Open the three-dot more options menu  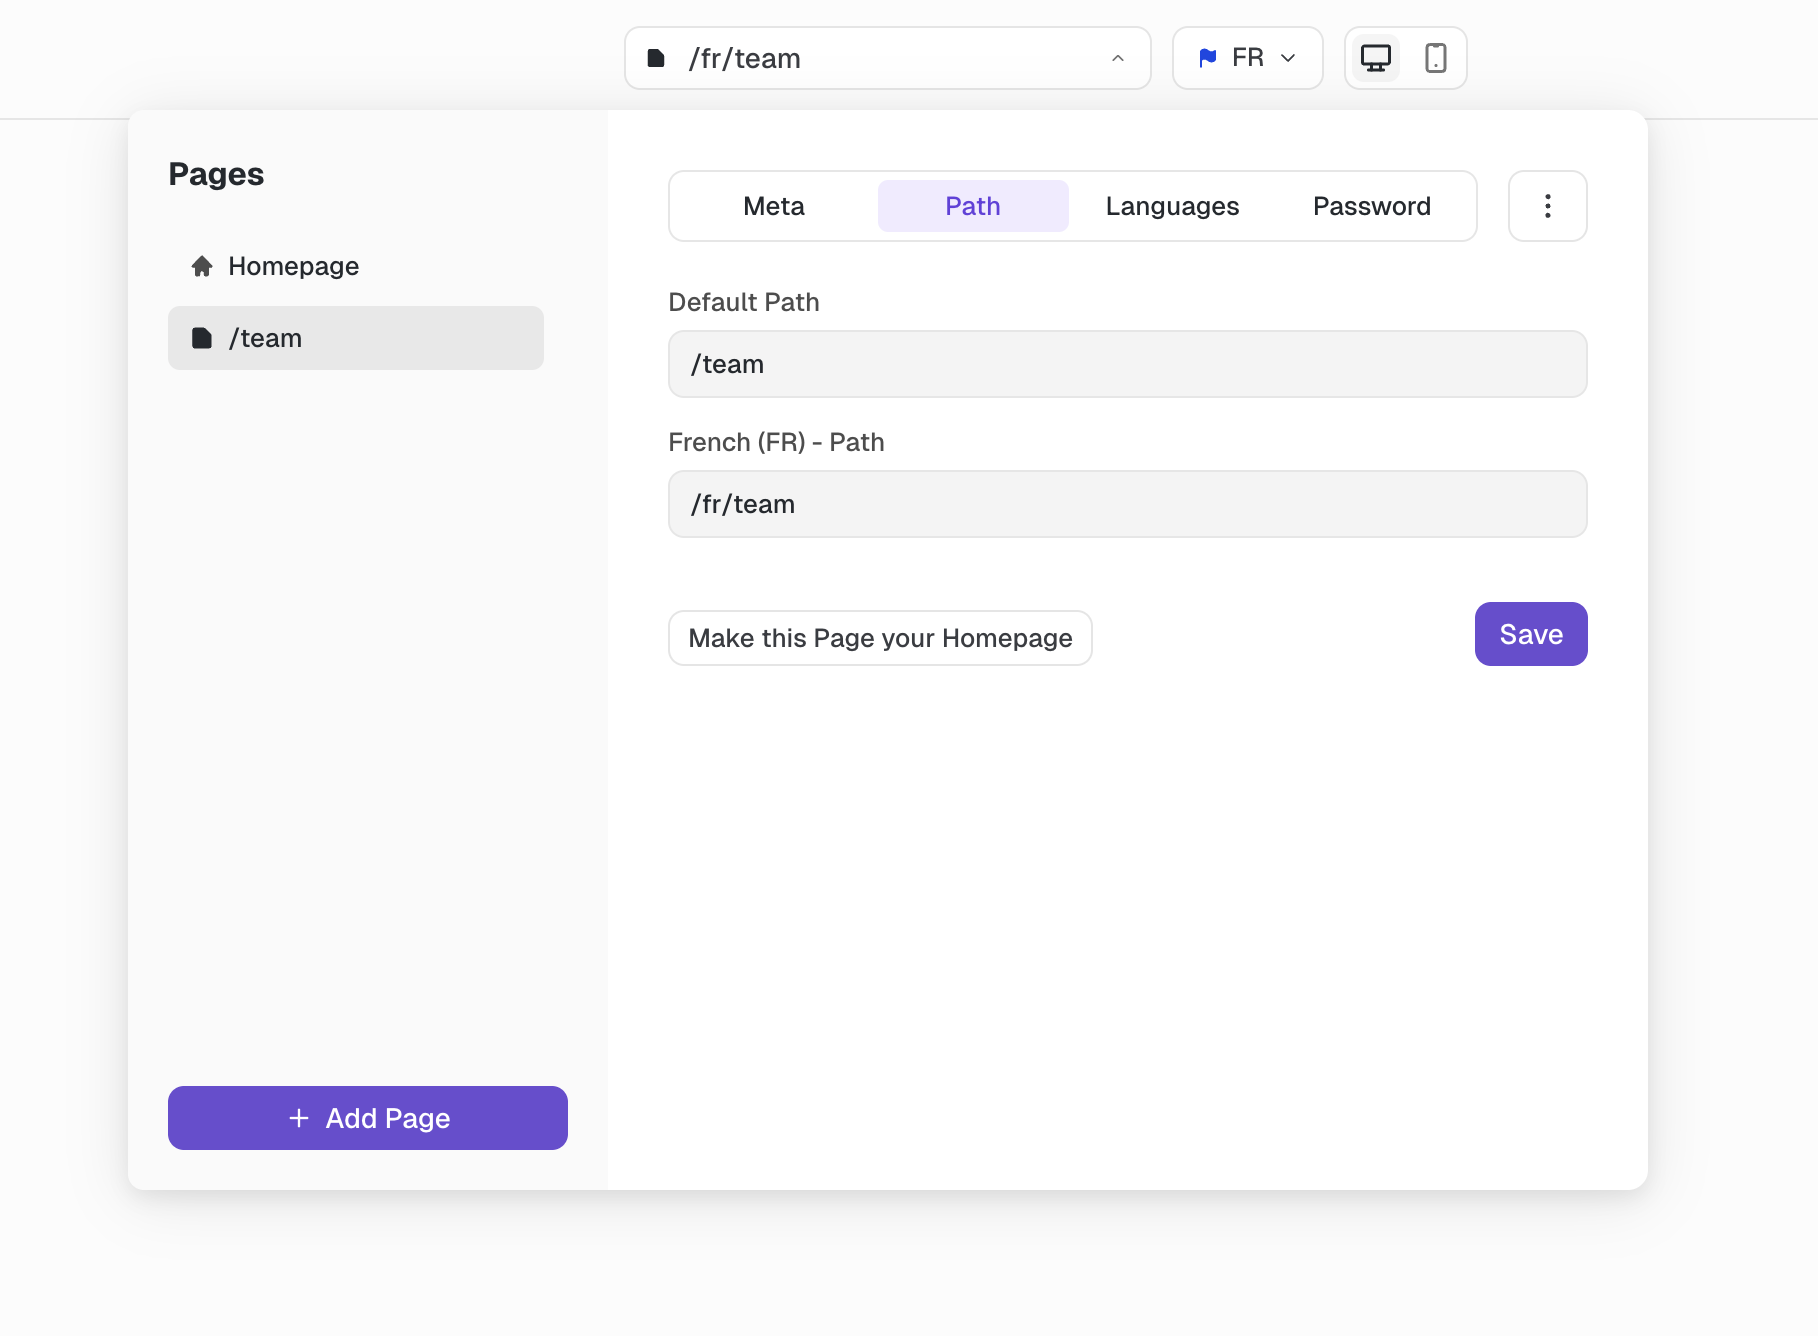pos(1547,206)
